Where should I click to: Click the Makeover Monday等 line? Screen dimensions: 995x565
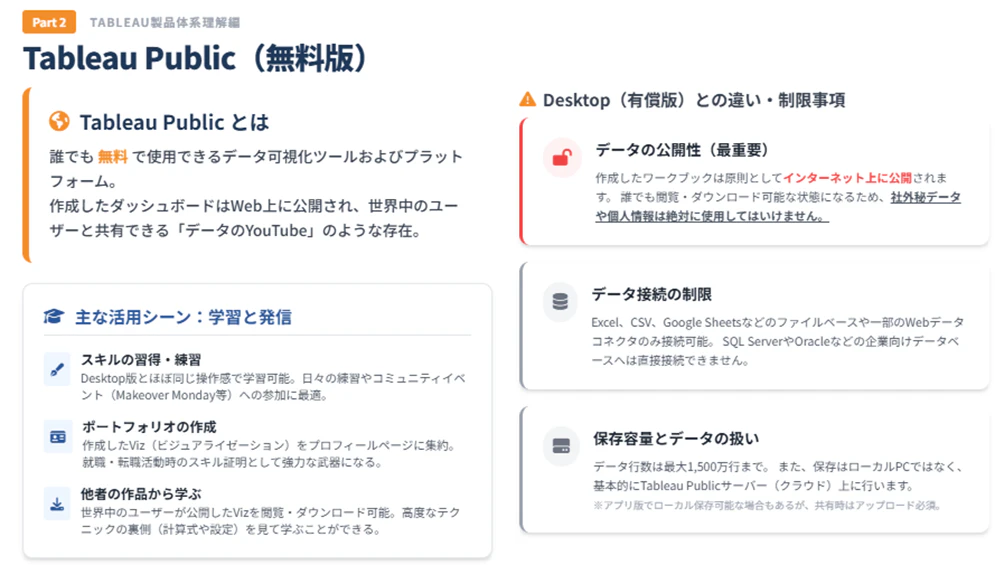pyautogui.click(x=204, y=395)
